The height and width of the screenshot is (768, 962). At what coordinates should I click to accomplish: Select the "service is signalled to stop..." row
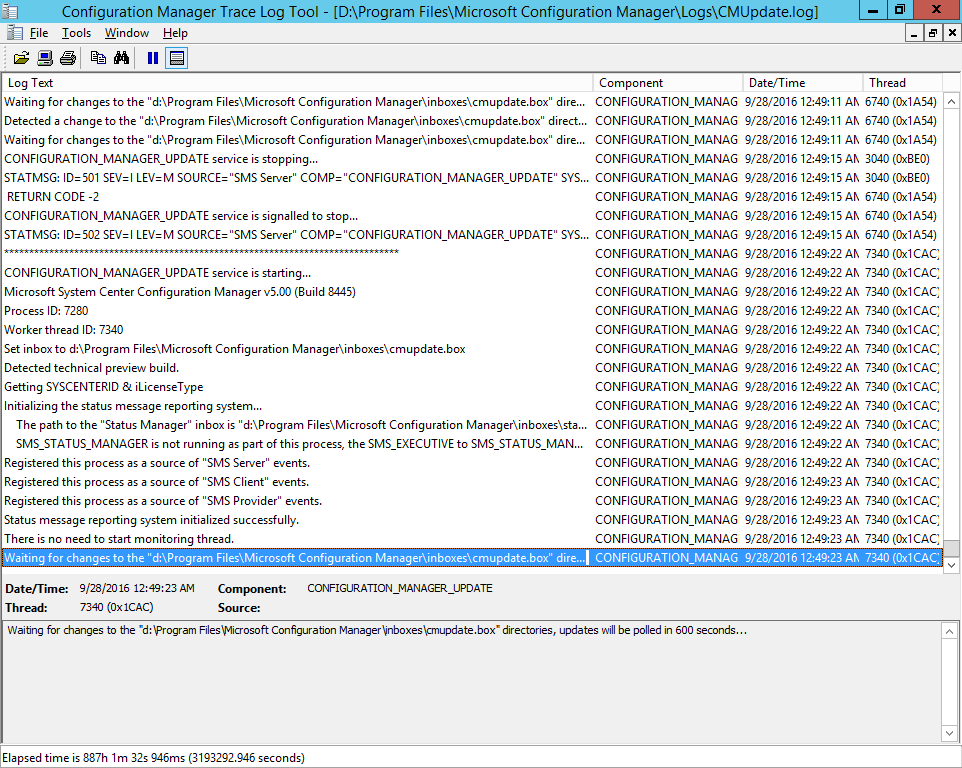pos(472,216)
